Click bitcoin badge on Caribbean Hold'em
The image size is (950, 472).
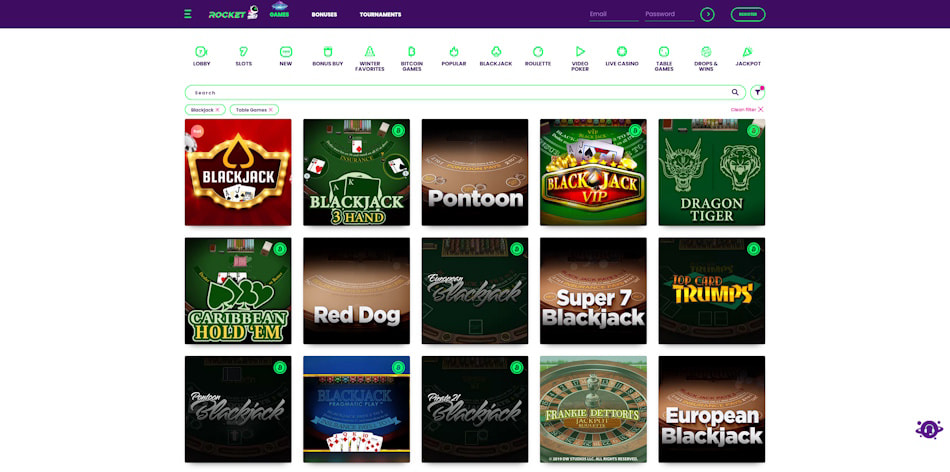pos(279,249)
